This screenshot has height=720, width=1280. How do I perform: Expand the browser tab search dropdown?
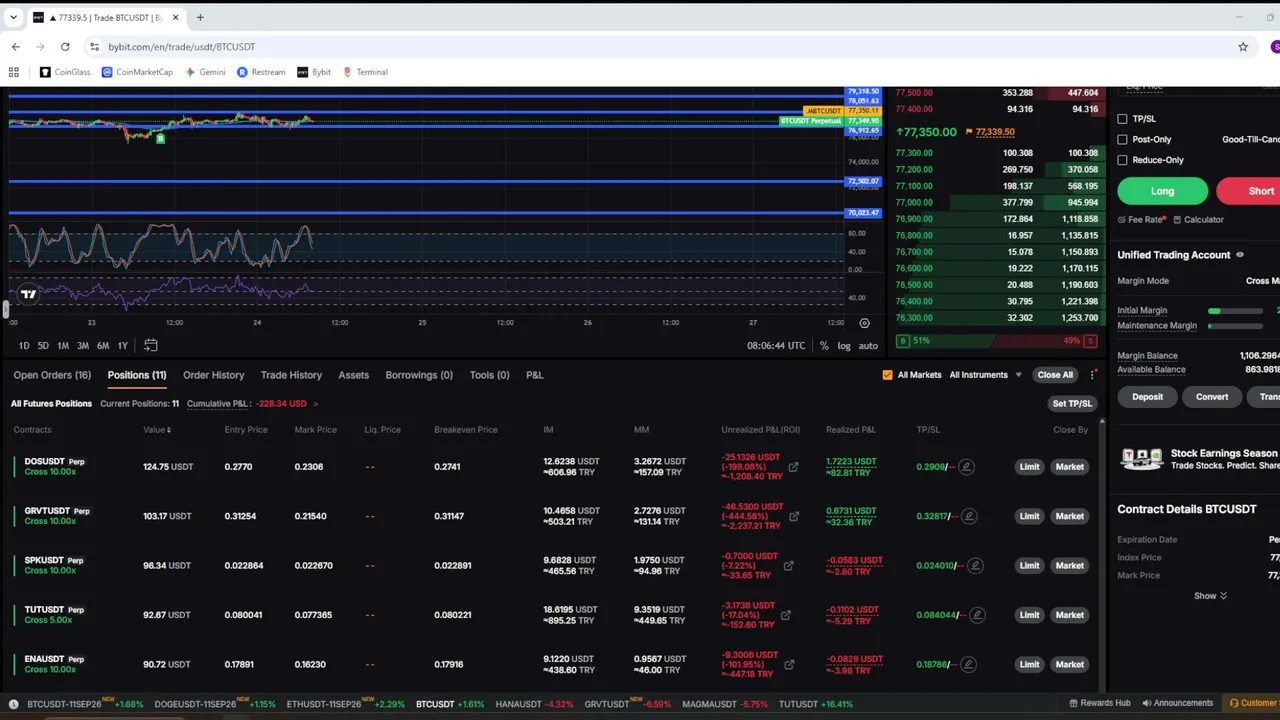click(13, 17)
